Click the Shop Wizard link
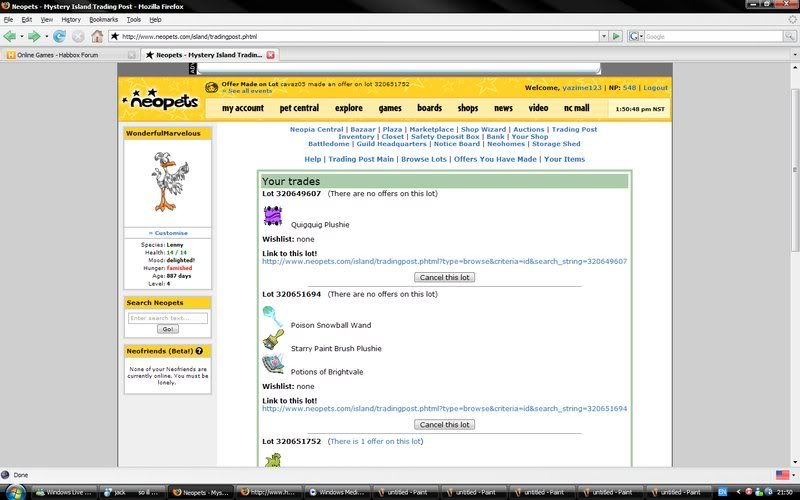This screenshot has height=500, width=800. [x=483, y=129]
